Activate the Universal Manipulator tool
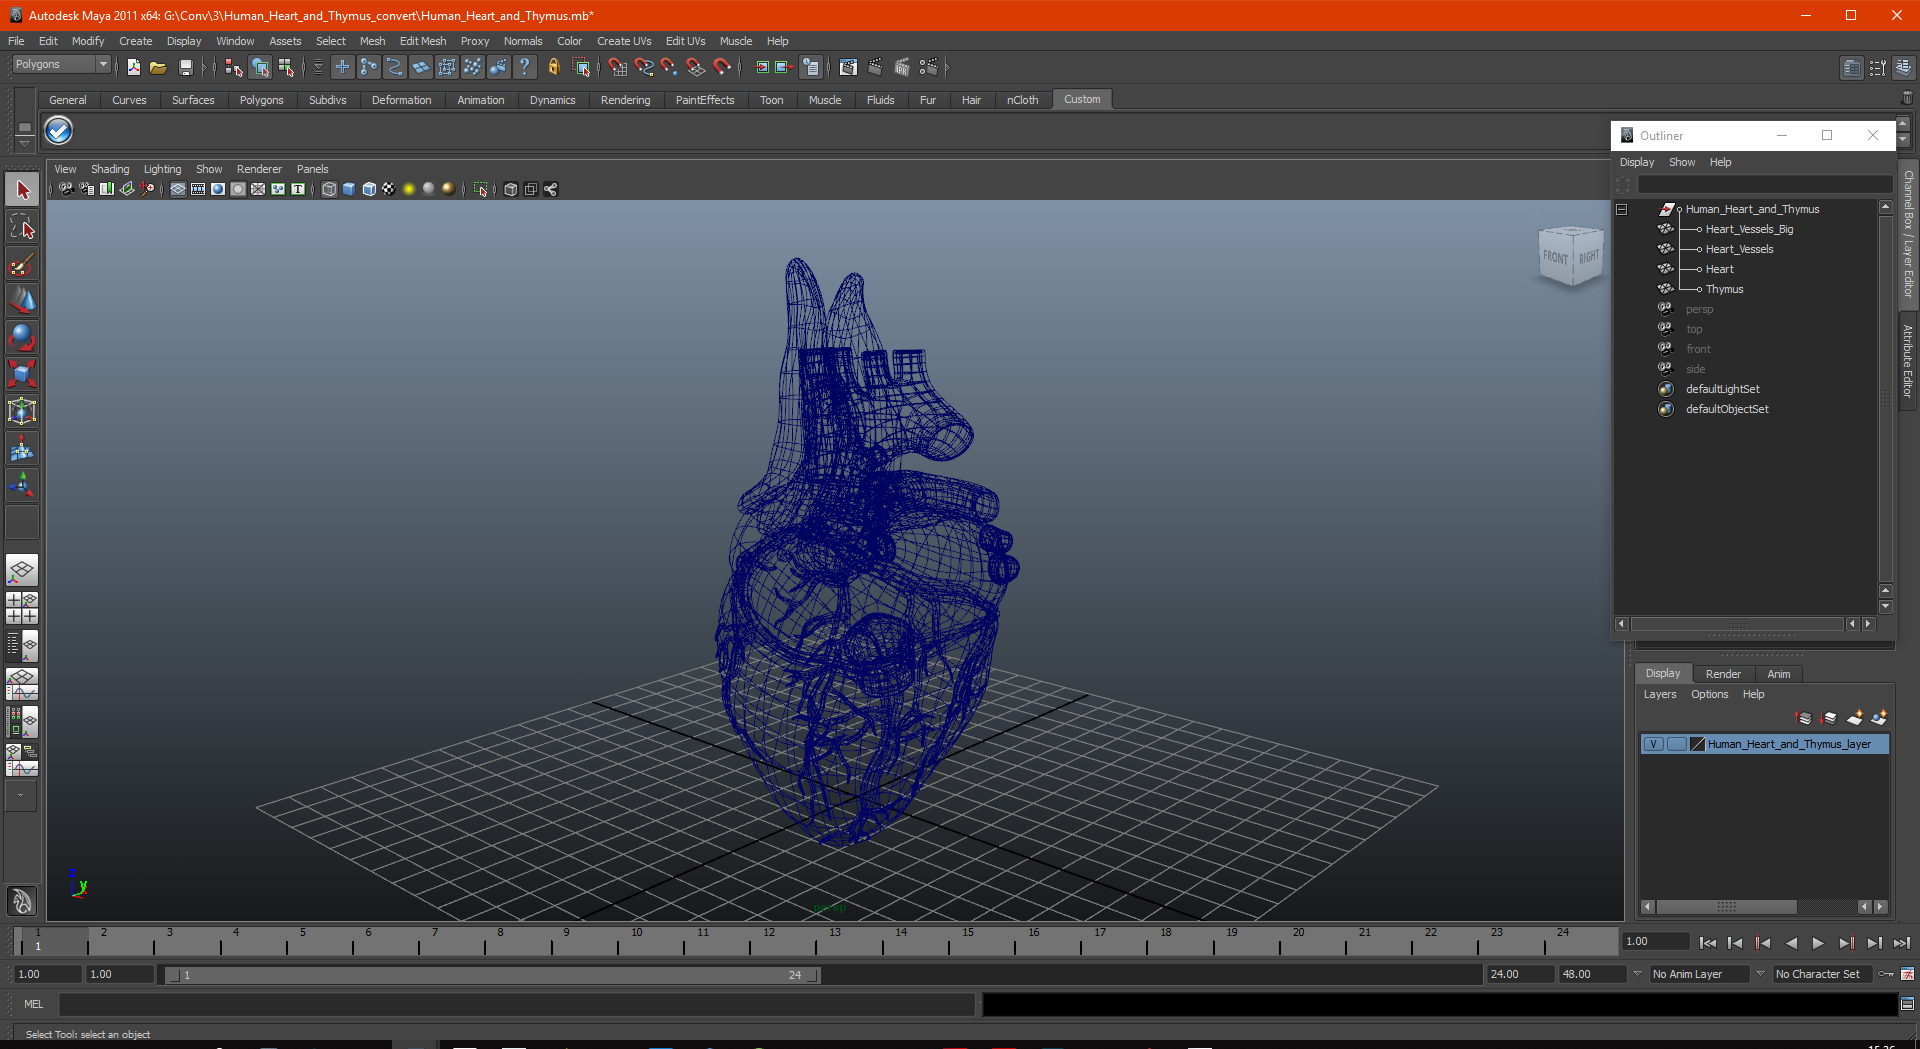Image resolution: width=1920 pixels, height=1049 pixels. tap(22, 411)
